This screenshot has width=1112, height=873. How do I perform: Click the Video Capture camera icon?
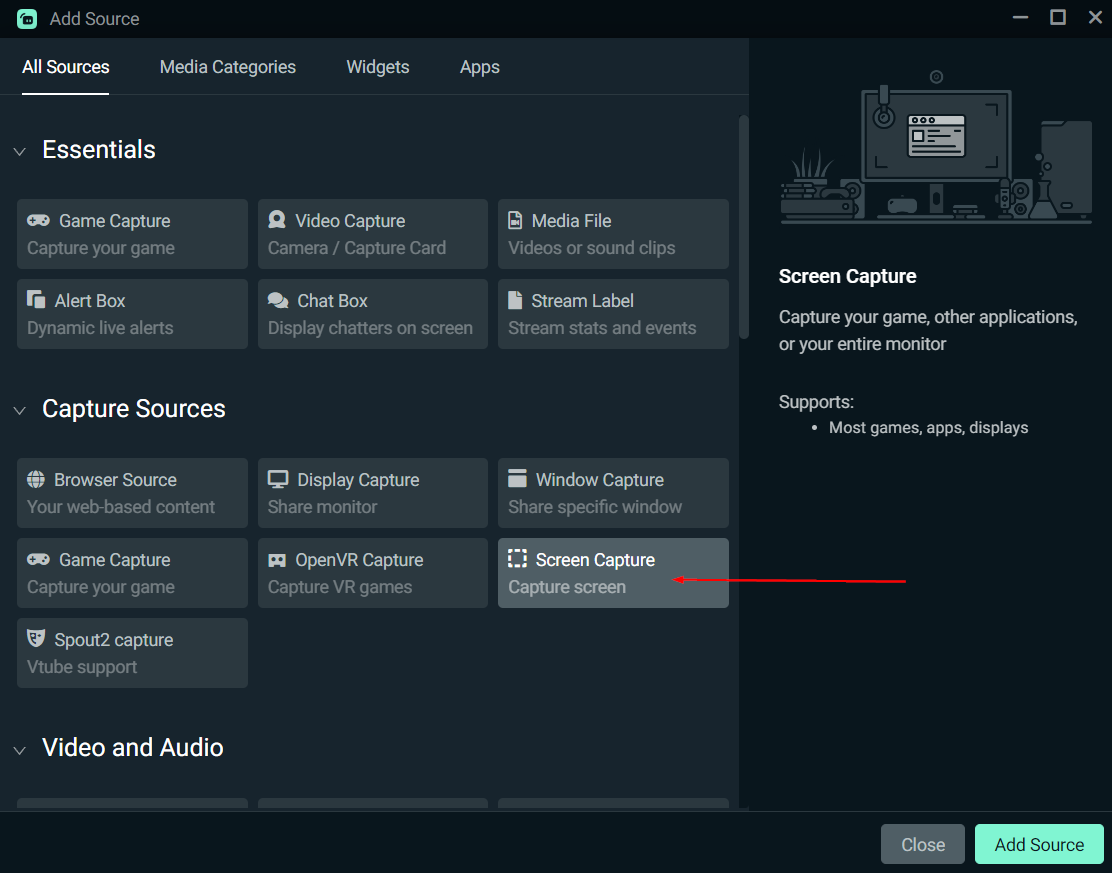point(277,220)
